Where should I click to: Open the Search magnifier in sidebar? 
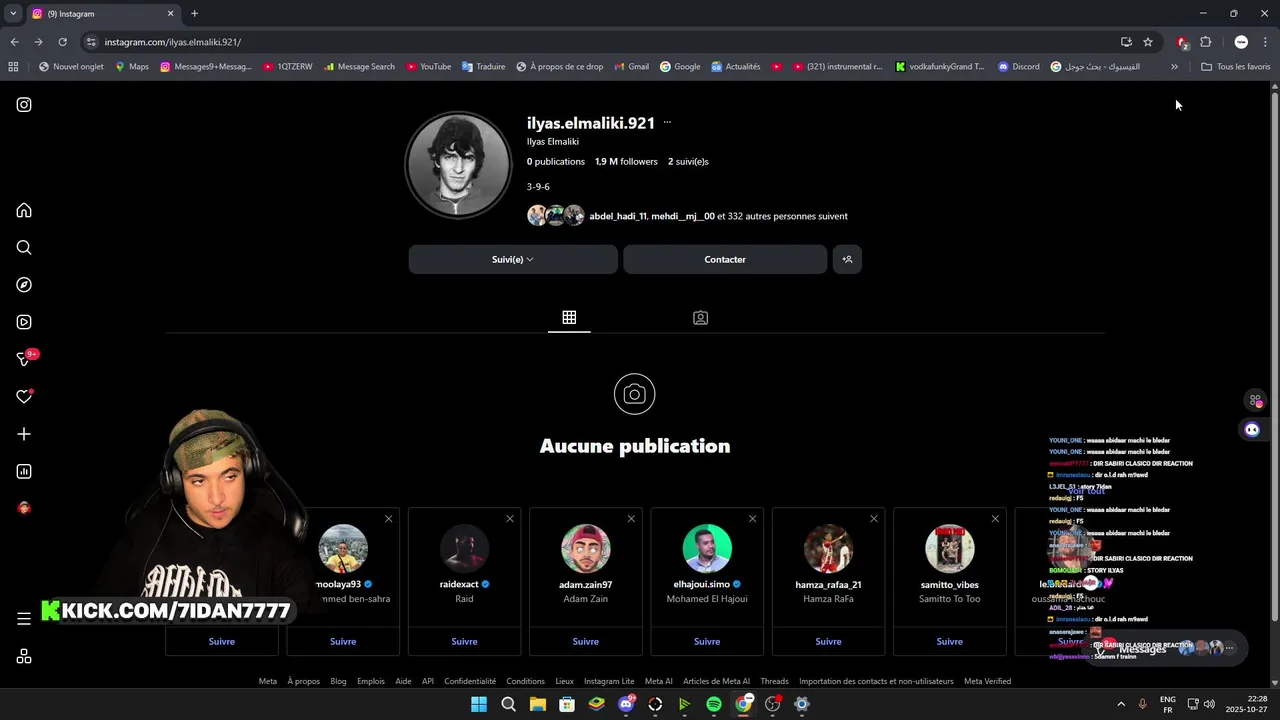[x=24, y=247]
